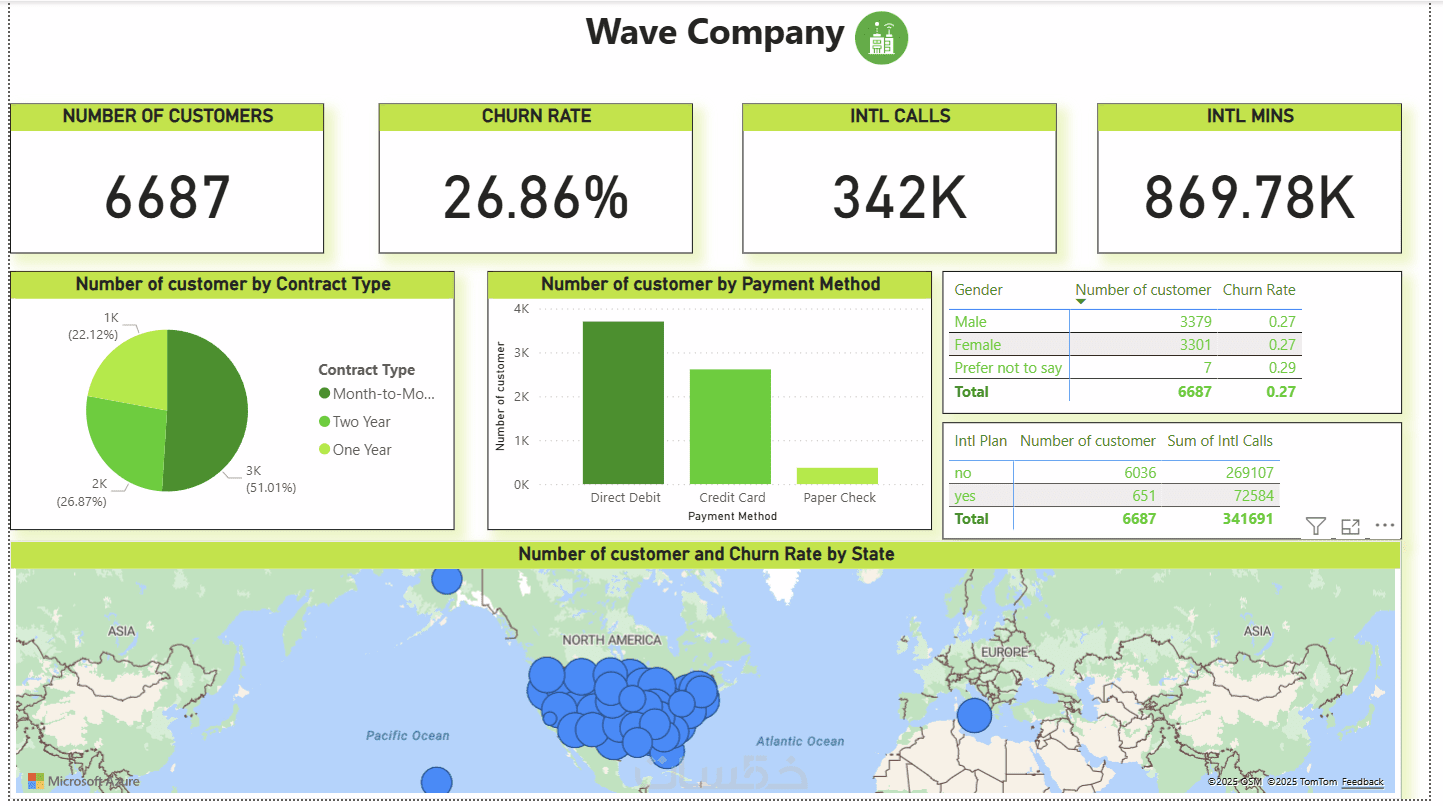Click the 6036 customer count cell

[1138, 473]
